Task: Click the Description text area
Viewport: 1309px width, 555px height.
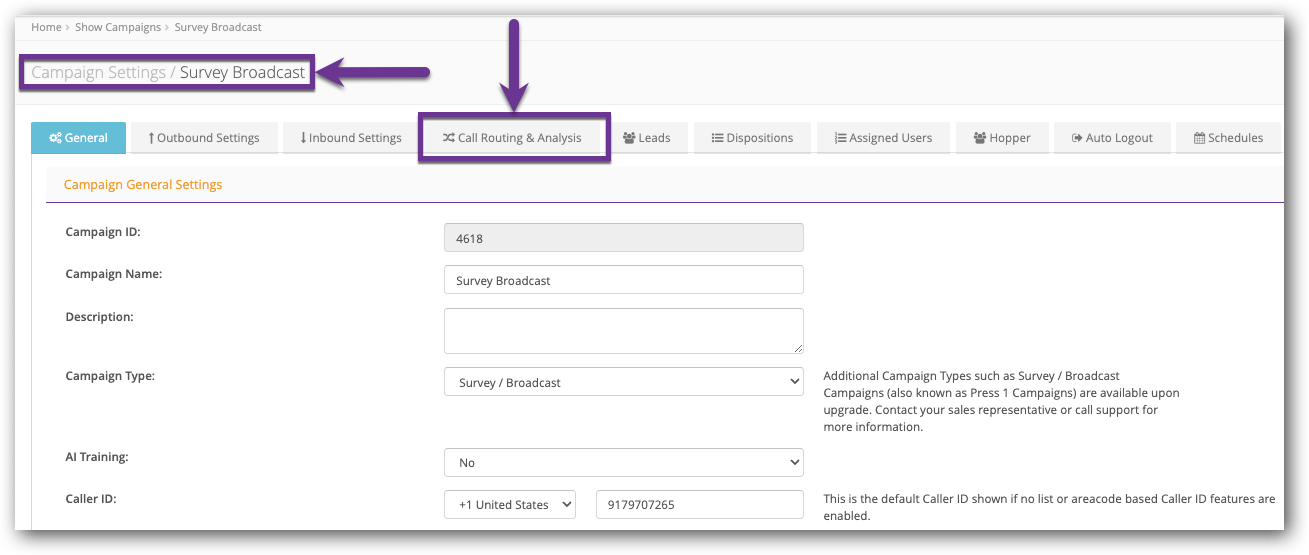Action: coord(623,330)
